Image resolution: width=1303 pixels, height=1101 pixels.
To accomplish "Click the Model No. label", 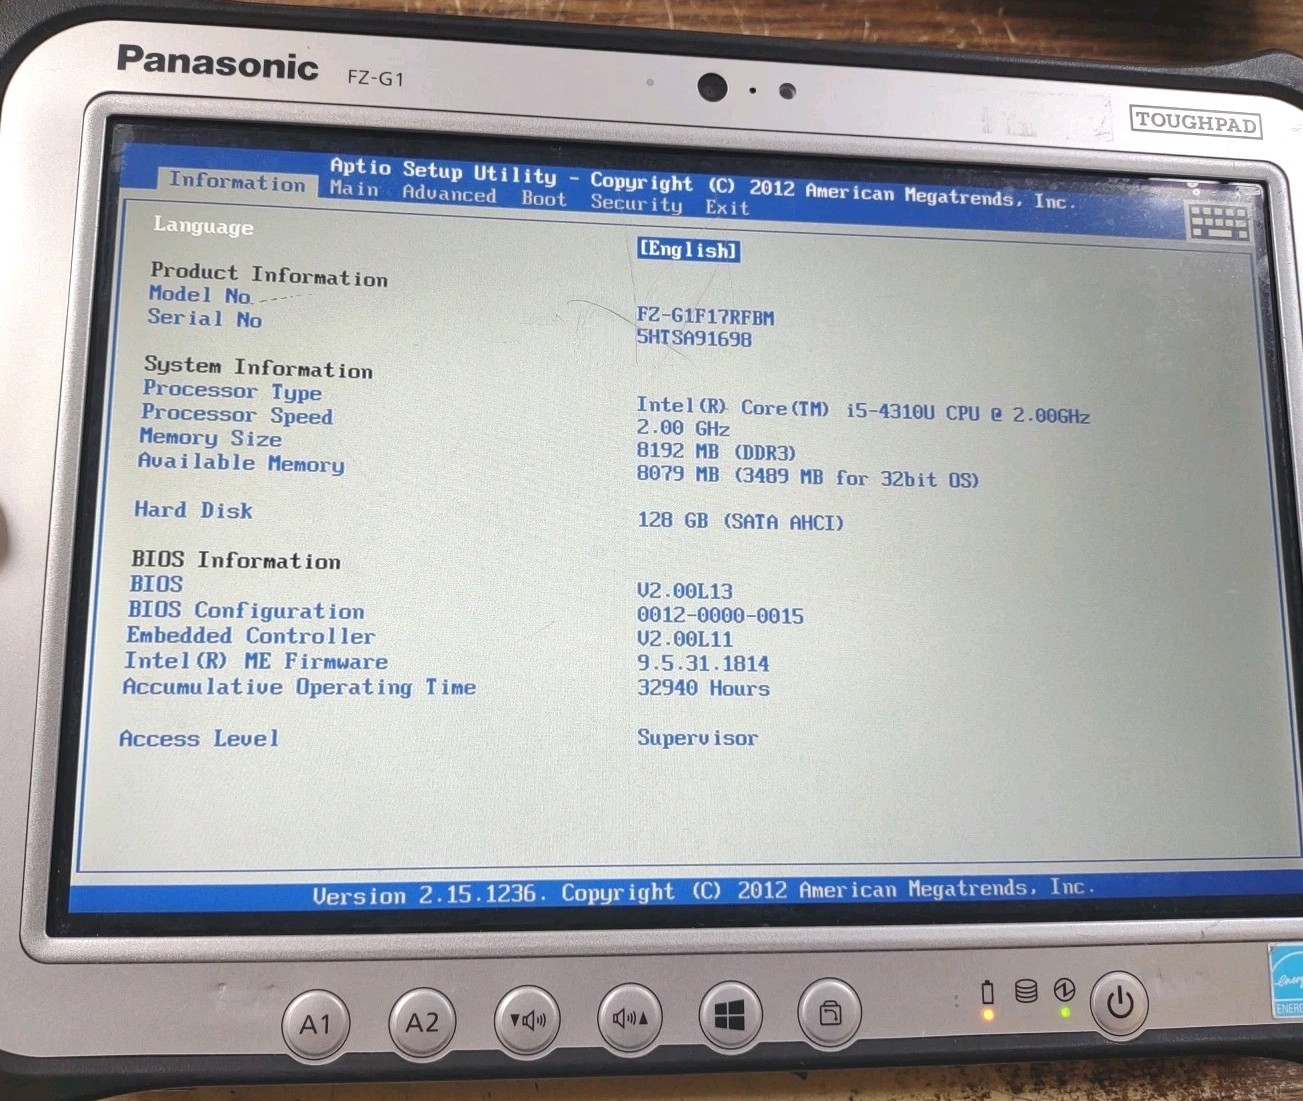I will pos(199,295).
